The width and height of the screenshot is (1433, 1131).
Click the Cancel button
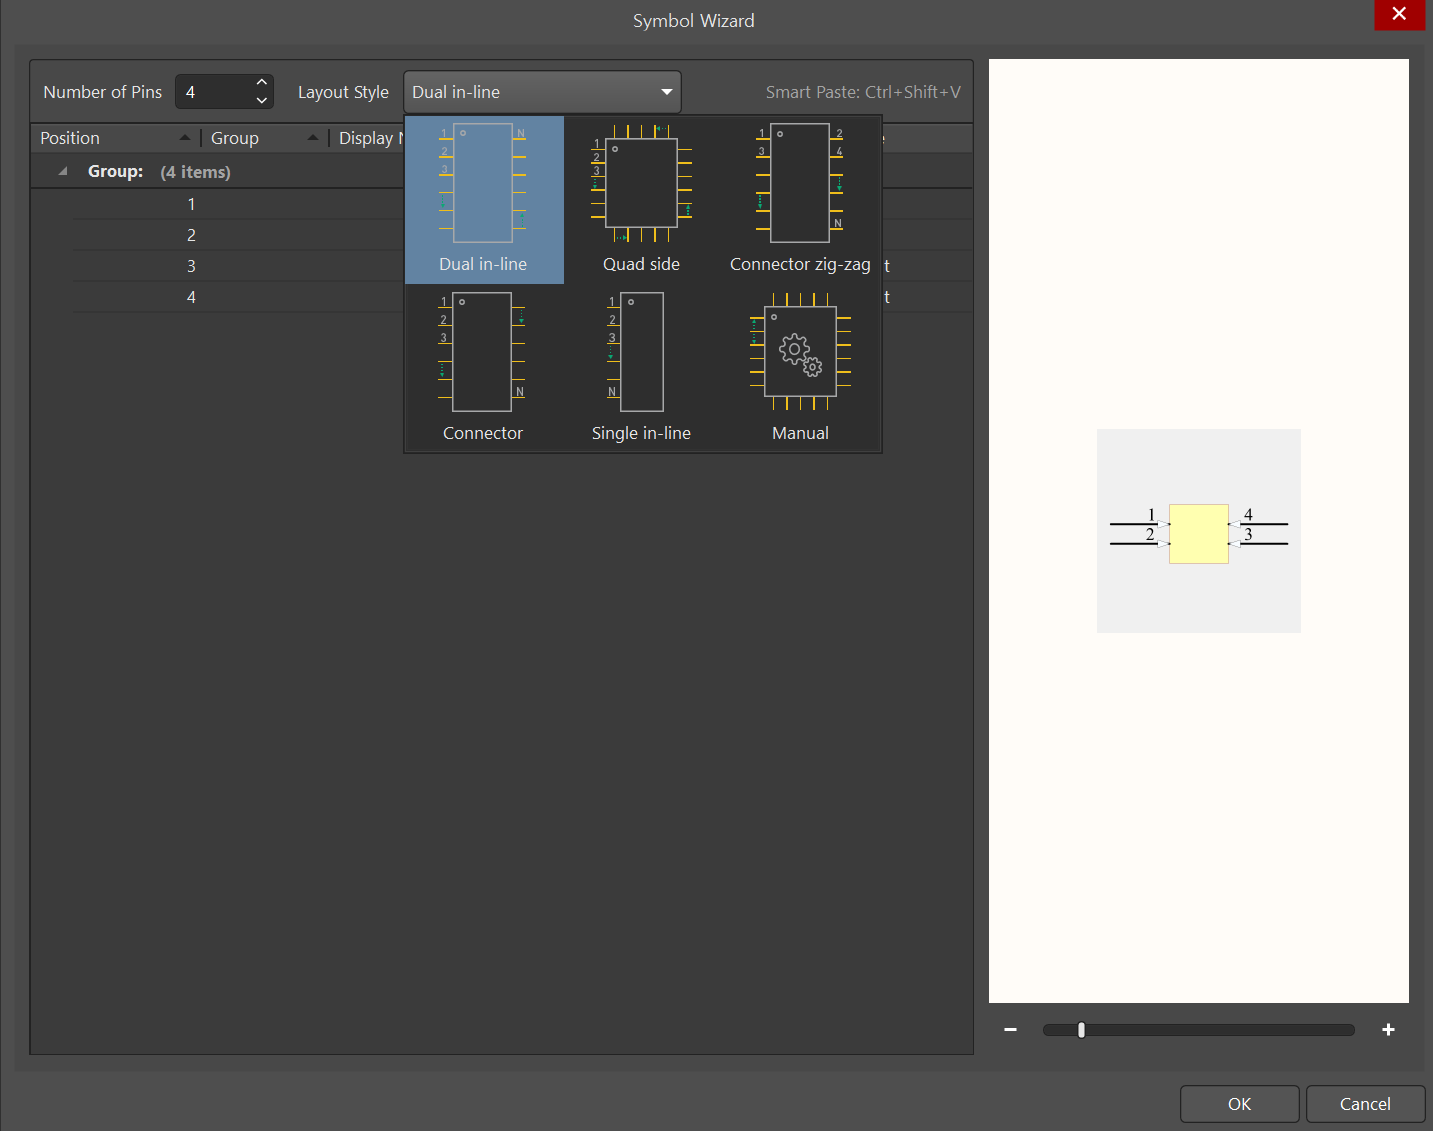point(1365,1104)
